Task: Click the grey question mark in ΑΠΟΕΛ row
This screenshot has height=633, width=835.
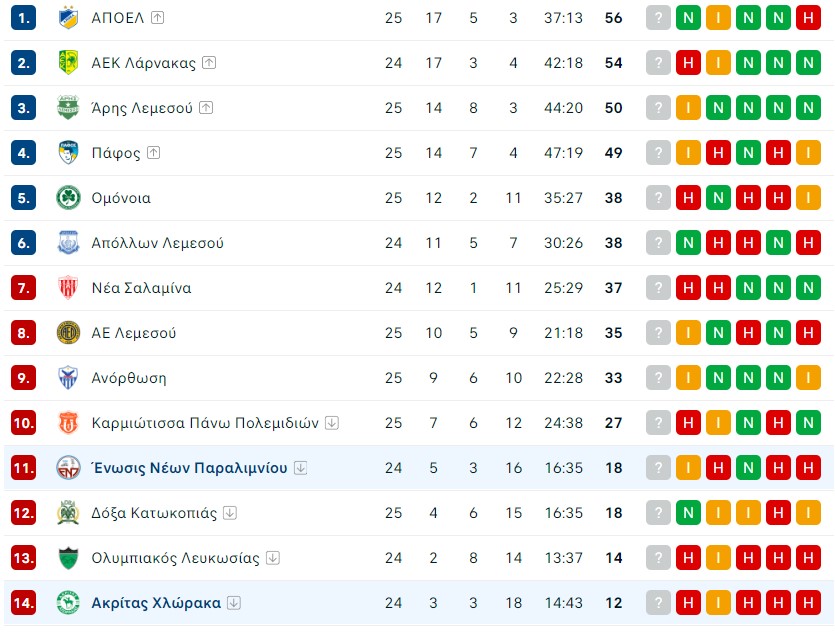Action: tap(658, 18)
